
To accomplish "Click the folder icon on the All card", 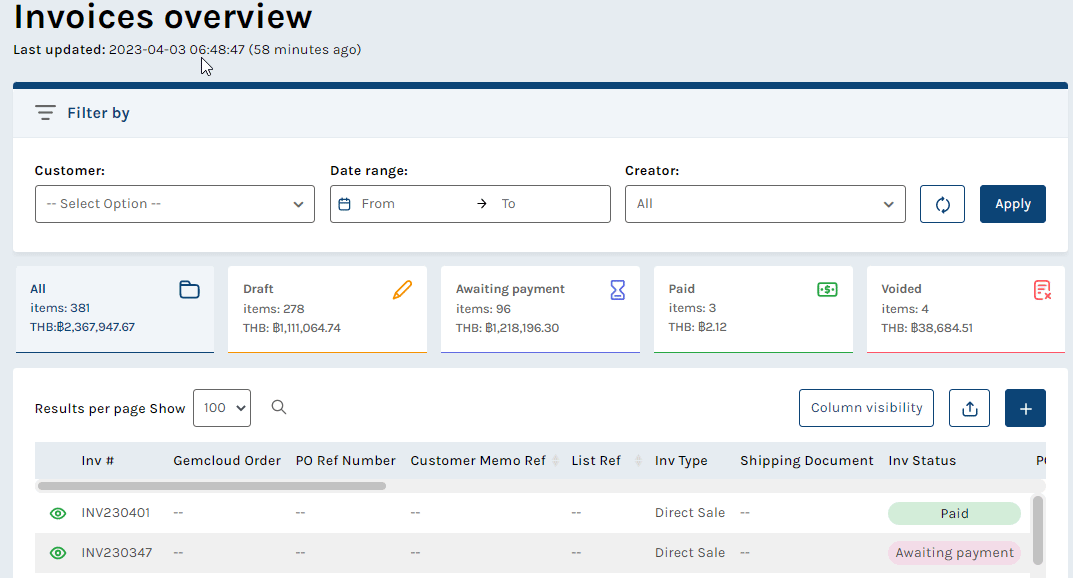I will click(190, 290).
